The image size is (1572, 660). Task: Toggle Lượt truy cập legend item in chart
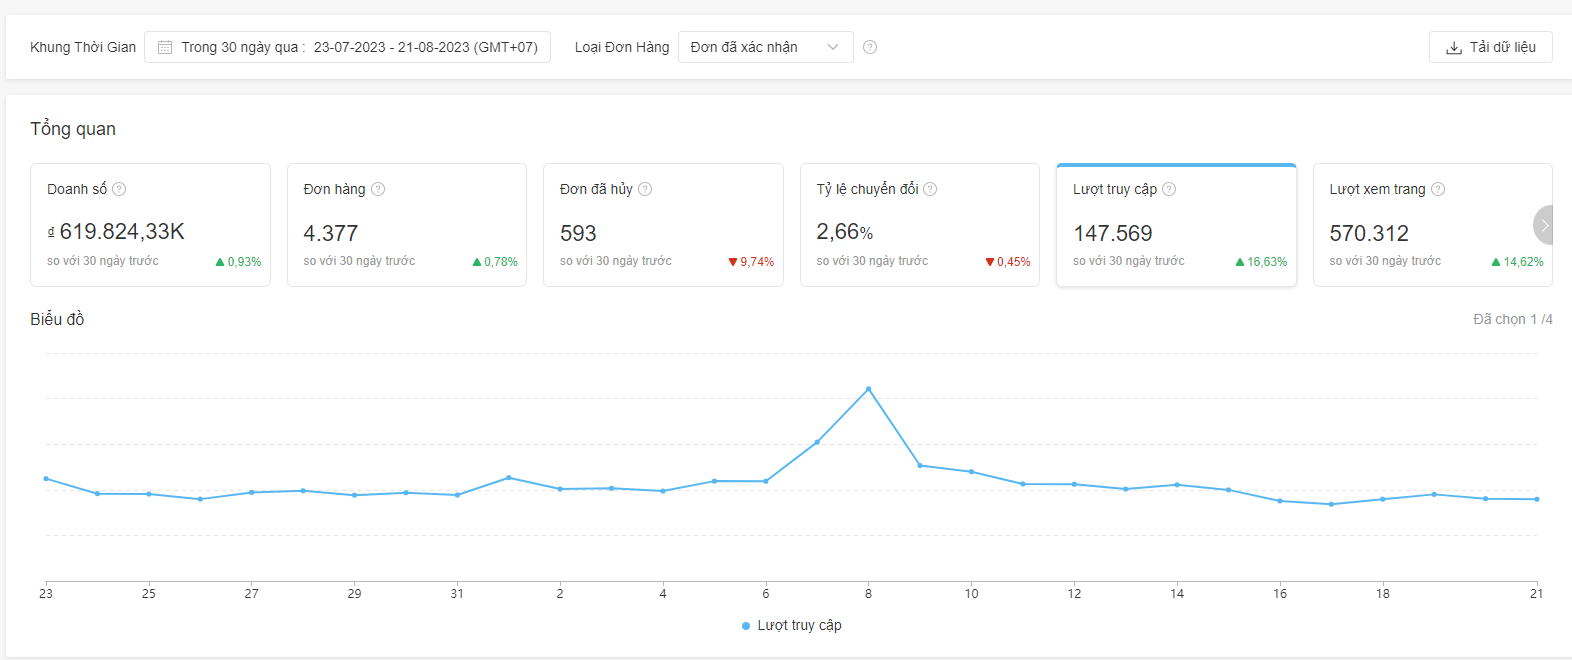(792, 625)
